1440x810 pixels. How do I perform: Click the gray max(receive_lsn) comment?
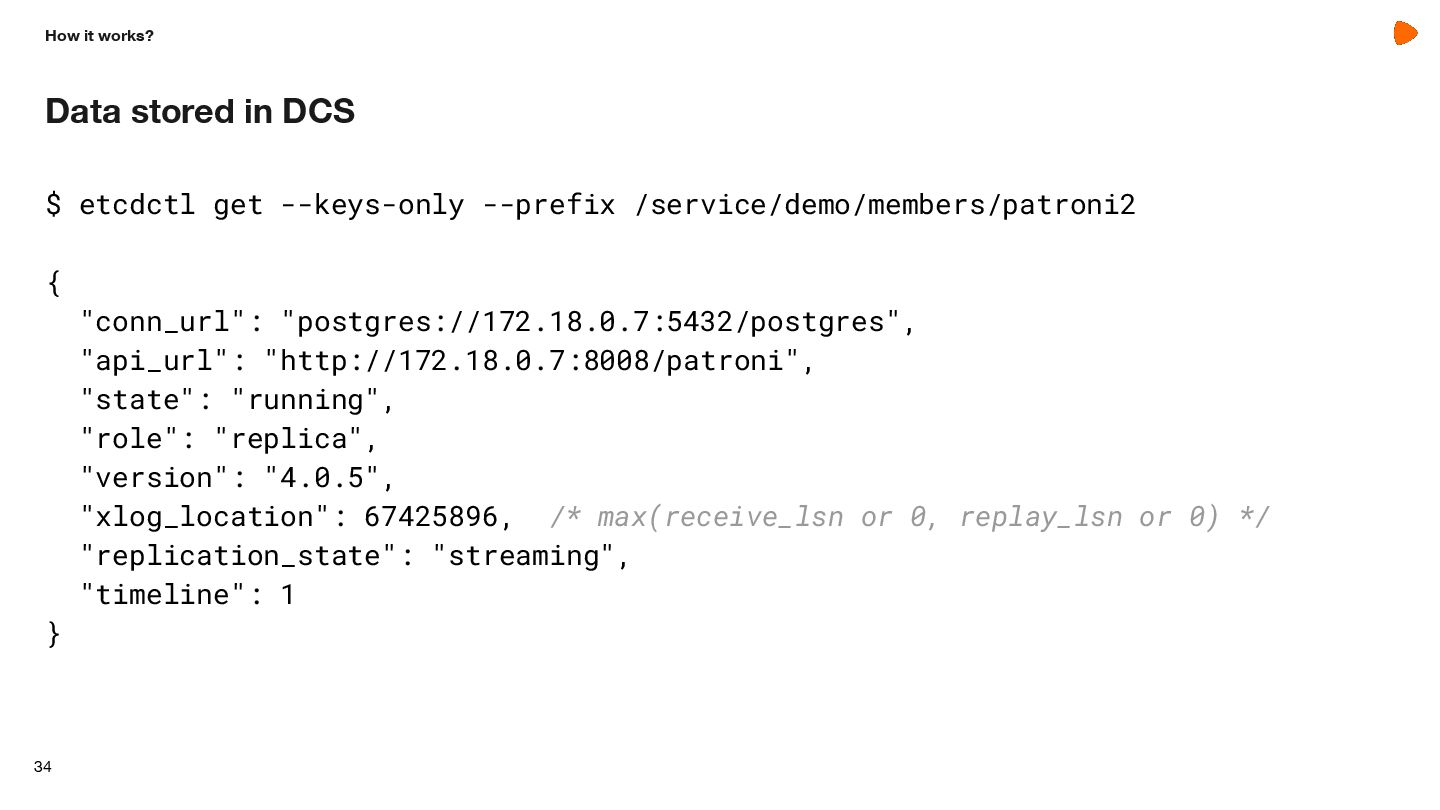tap(910, 517)
